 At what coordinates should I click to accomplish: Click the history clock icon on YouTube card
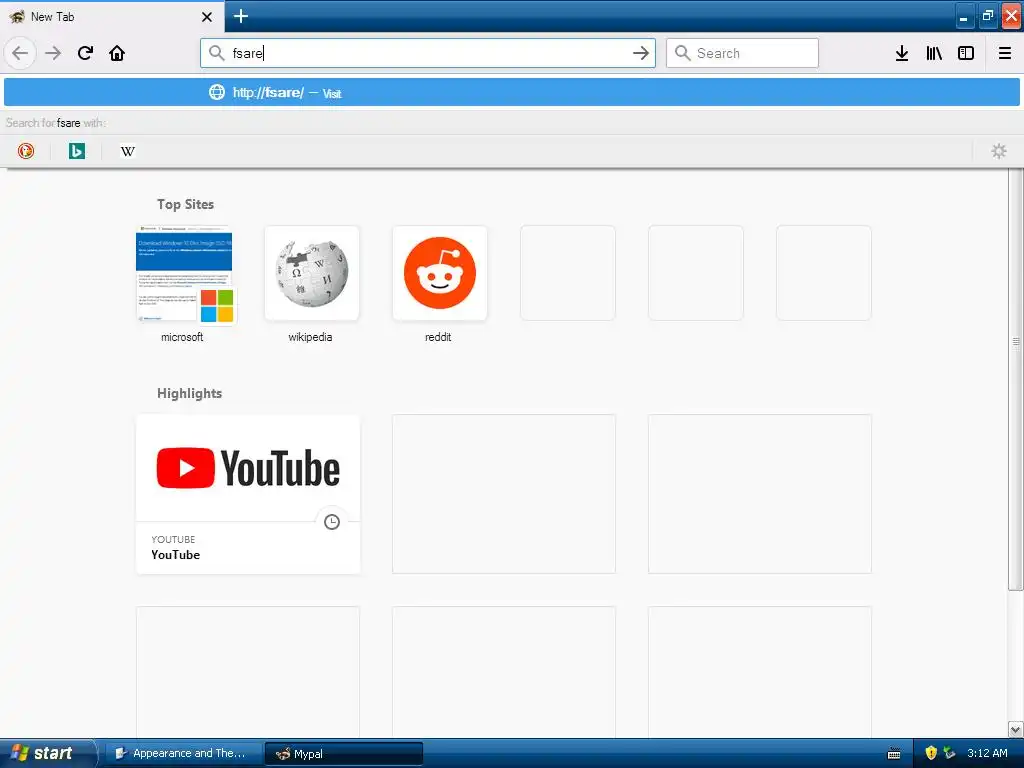pyautogui.click(x=332, y=522)
